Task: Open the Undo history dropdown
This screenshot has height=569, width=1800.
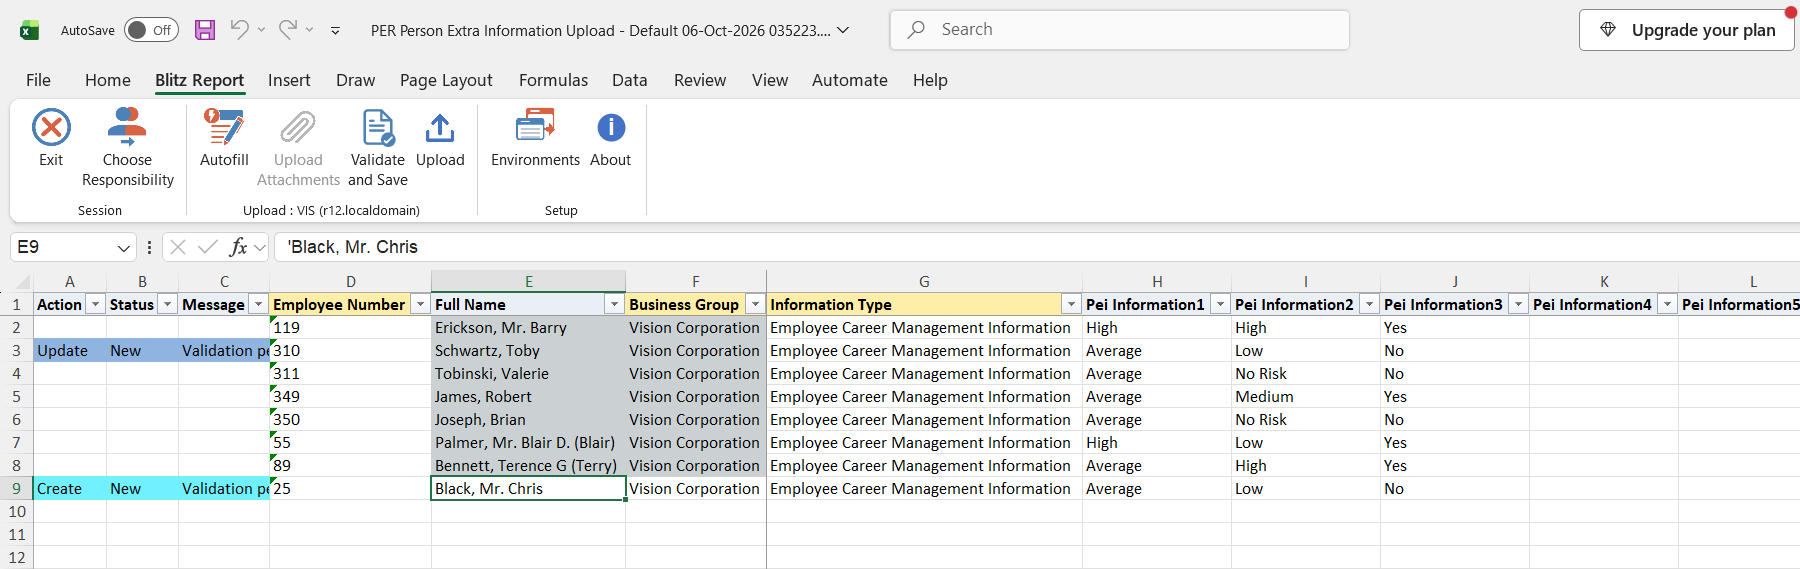Action: tap(261, 30)
